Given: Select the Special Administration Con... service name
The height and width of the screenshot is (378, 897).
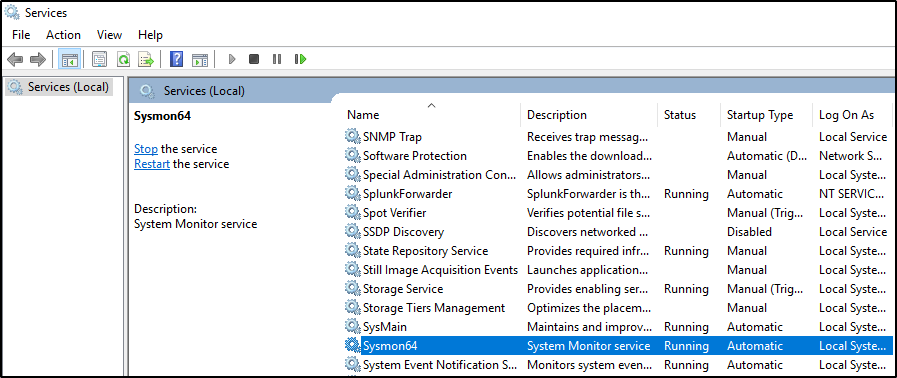Looking at the screenshot, I should click(x=439, y=174).
